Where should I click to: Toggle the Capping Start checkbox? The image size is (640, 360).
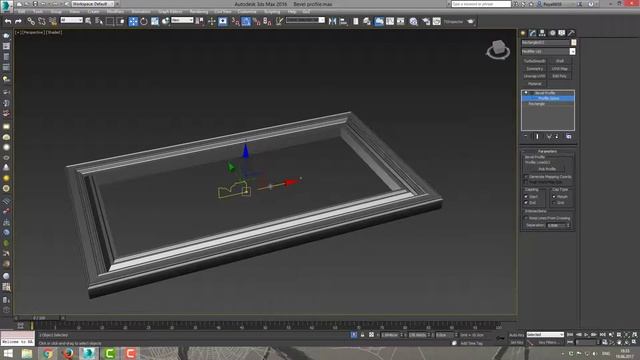[526, 197]
